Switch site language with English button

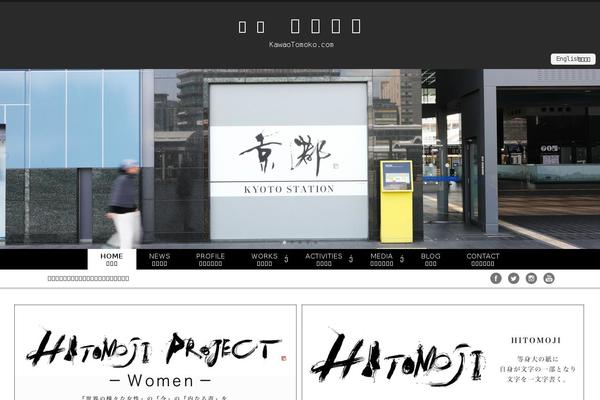[573, 59]
